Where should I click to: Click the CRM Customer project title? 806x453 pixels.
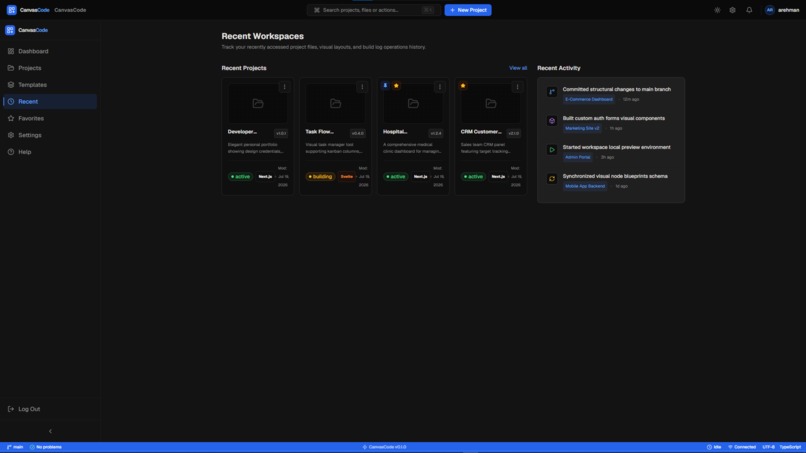pos(481,132)
